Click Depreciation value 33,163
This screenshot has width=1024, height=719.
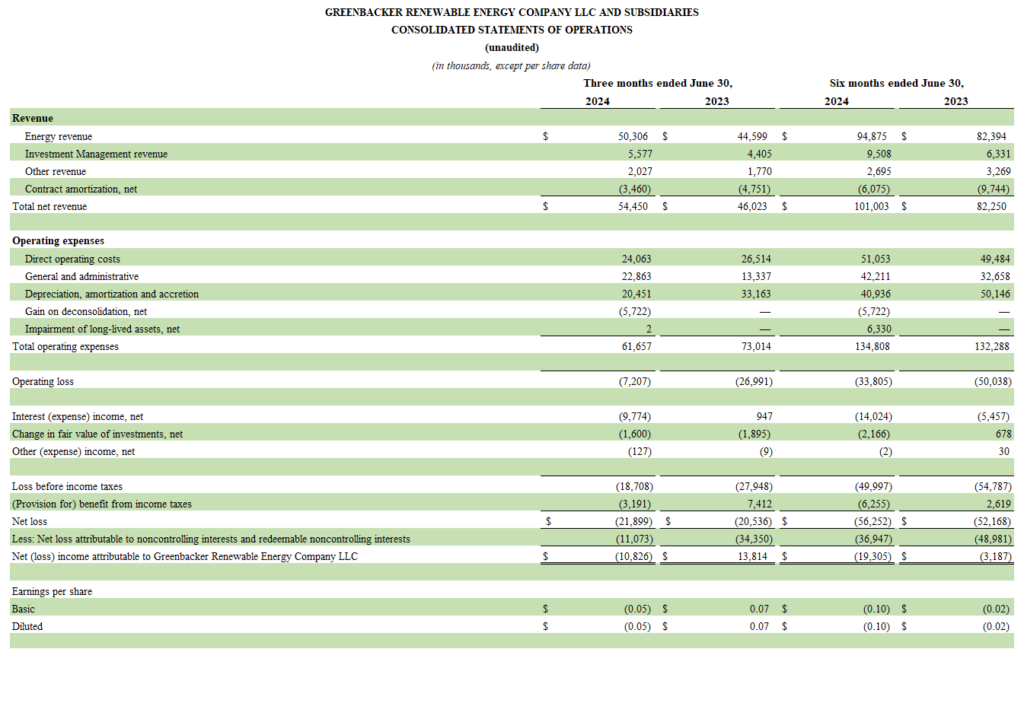pyautogui.click(x=756, y=295)
